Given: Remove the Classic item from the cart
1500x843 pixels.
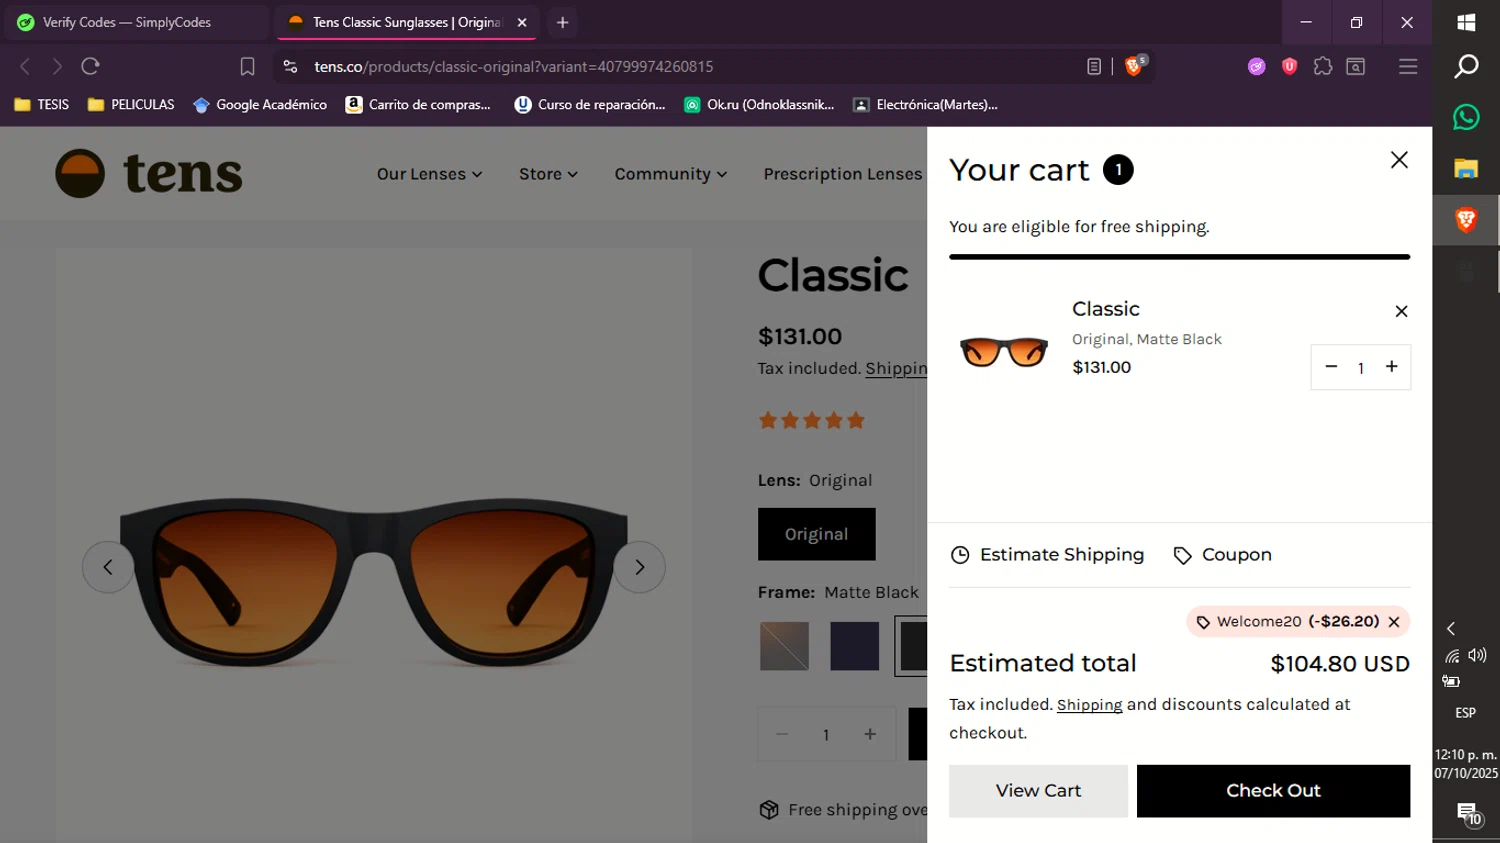Looking at the screenshot, I should click(1401, 311).
